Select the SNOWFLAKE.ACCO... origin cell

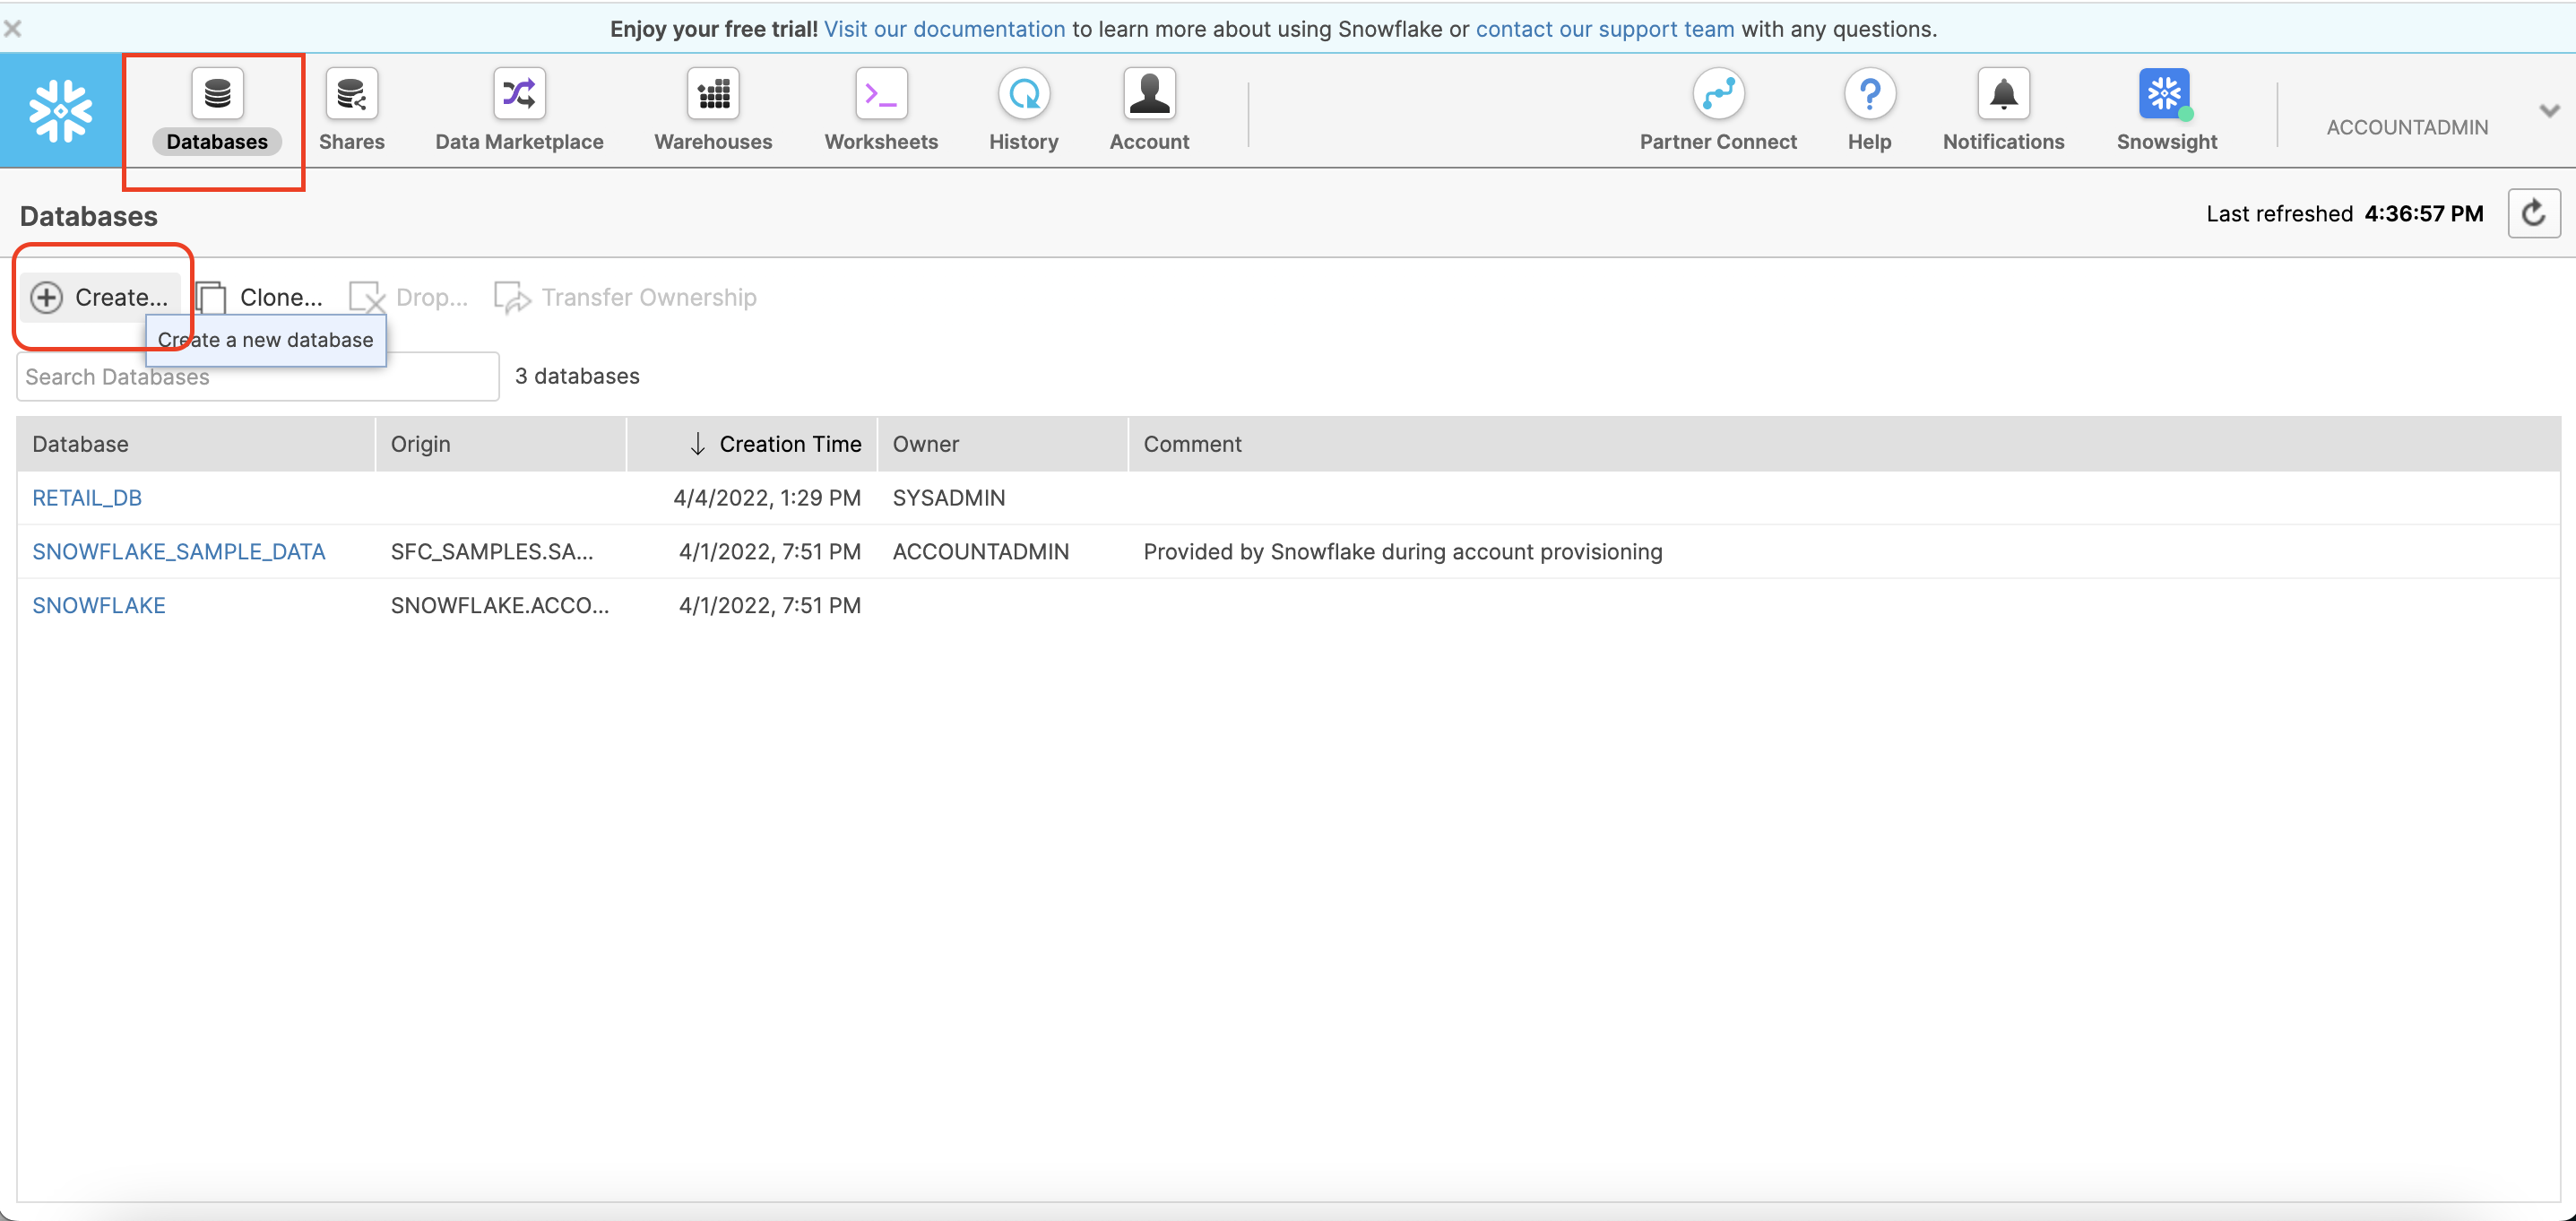tap(500, 605)
